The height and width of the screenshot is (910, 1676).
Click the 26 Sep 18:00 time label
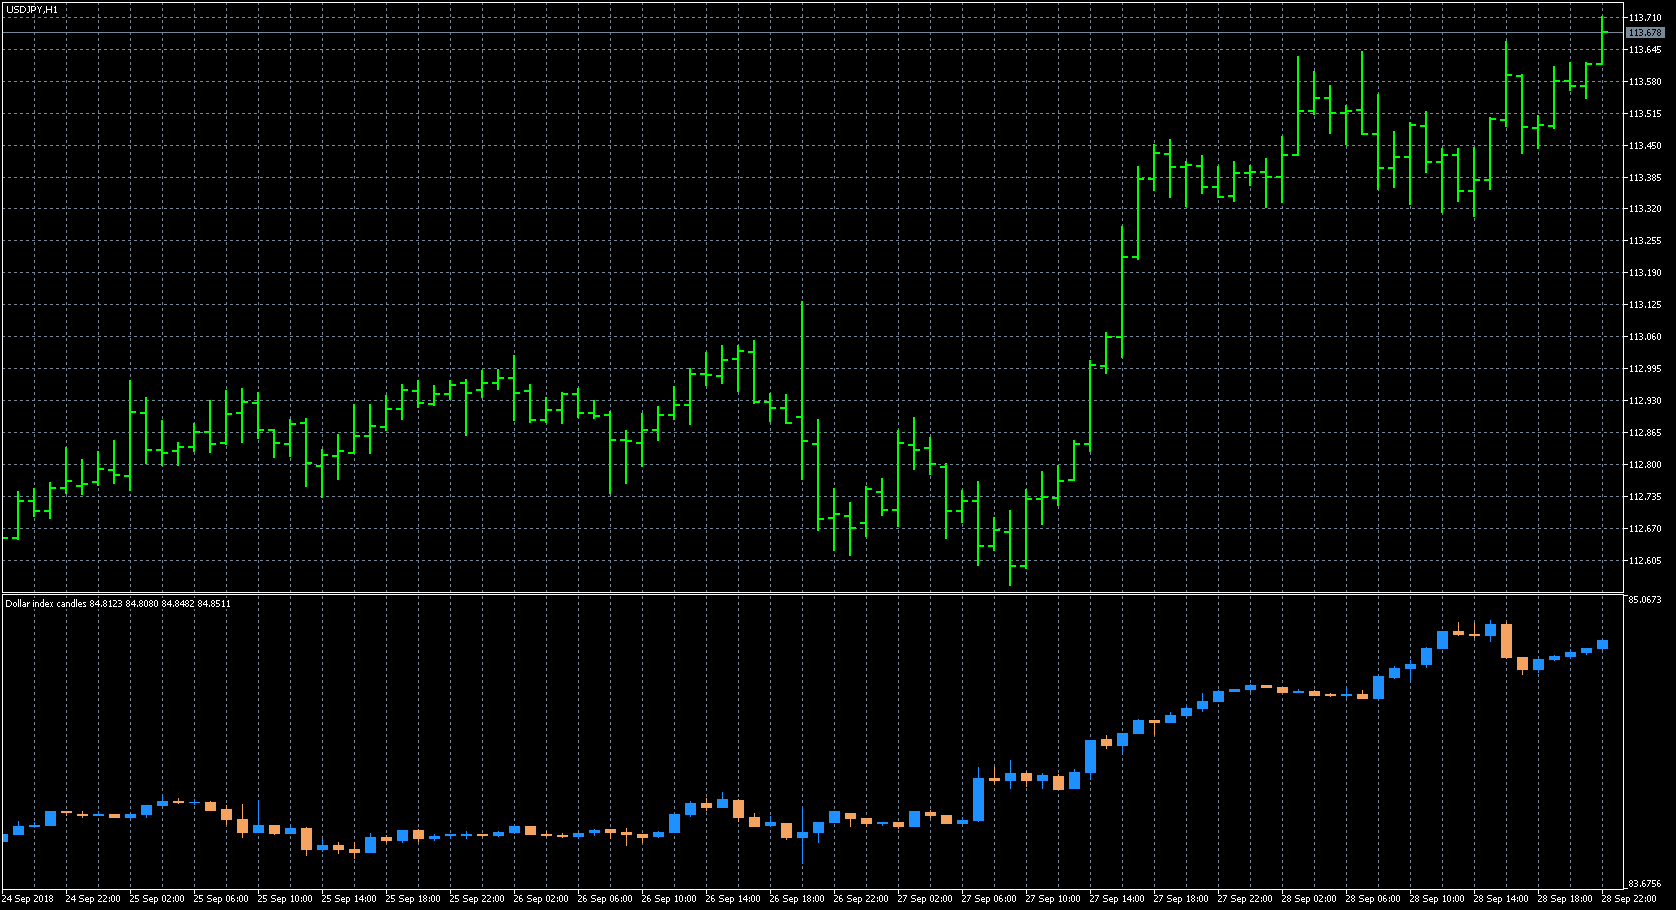(x=797, y=899)
